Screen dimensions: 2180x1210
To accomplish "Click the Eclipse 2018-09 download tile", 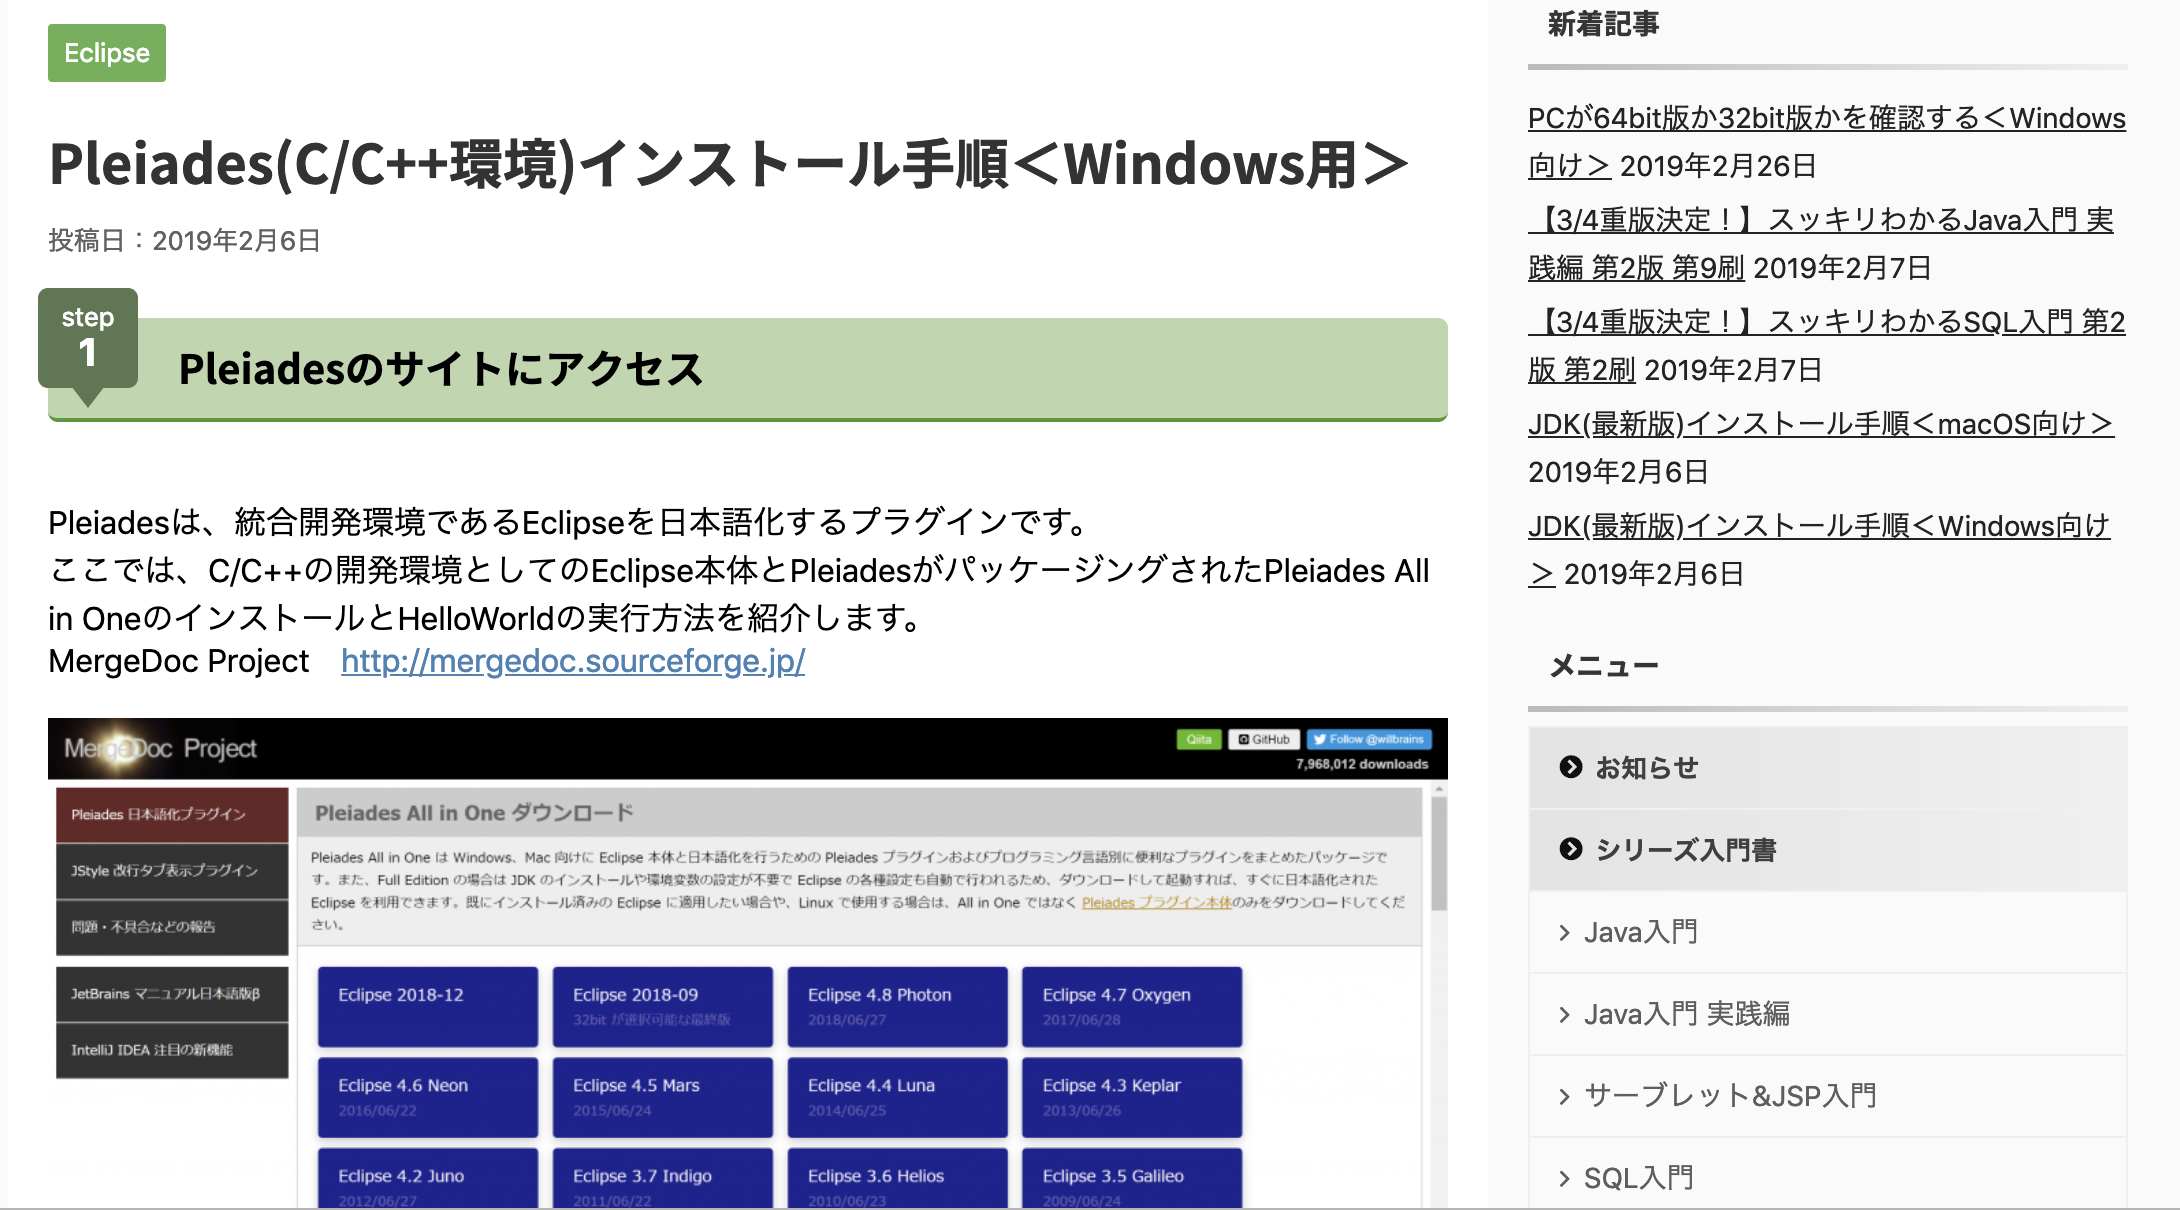I will click(663, 1006).
